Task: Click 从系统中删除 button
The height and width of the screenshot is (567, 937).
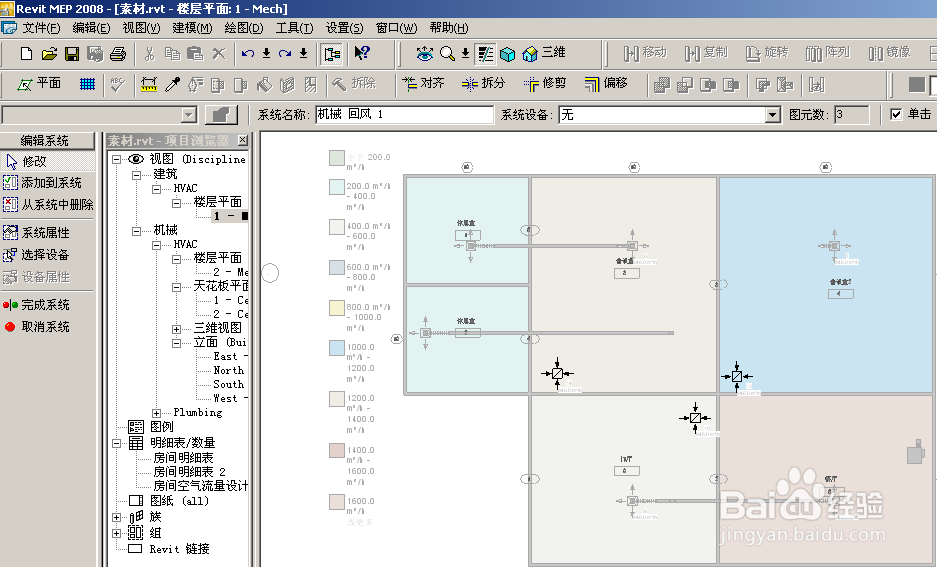Action: [47, 205]
